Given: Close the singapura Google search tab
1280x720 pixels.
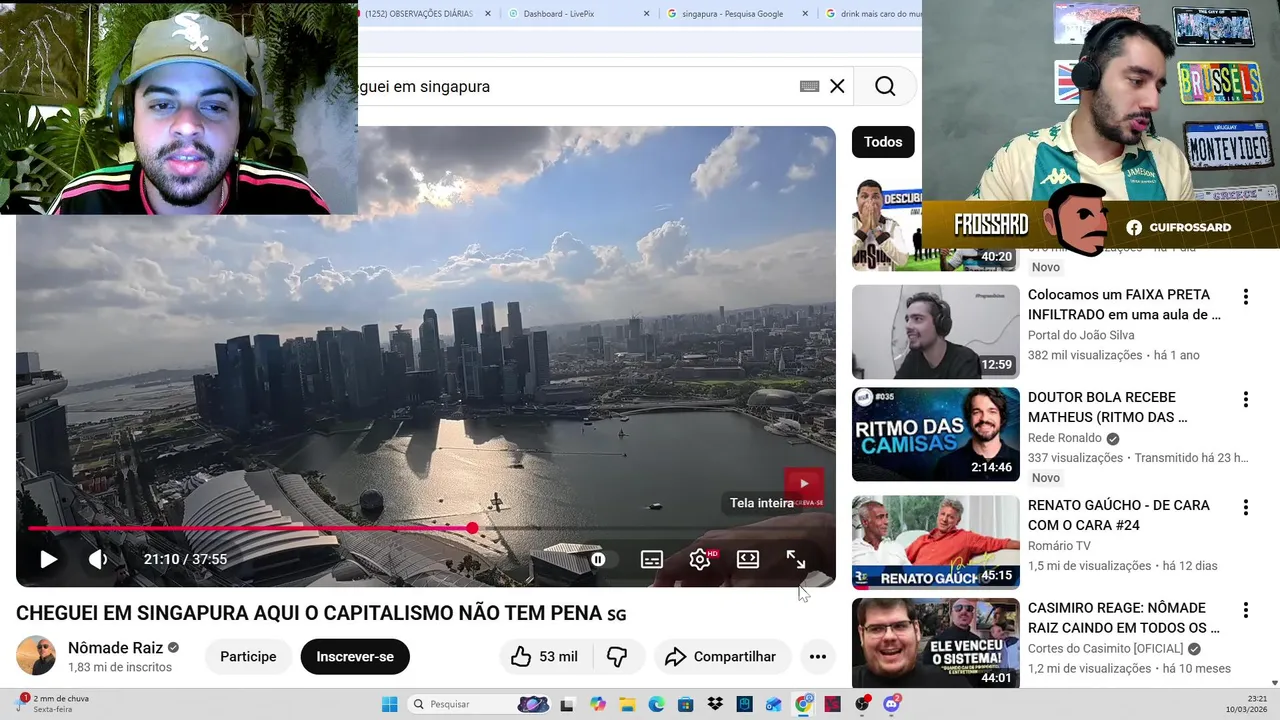Looking at the screenshot, I should pyautogui.click(x=806, y=14).
